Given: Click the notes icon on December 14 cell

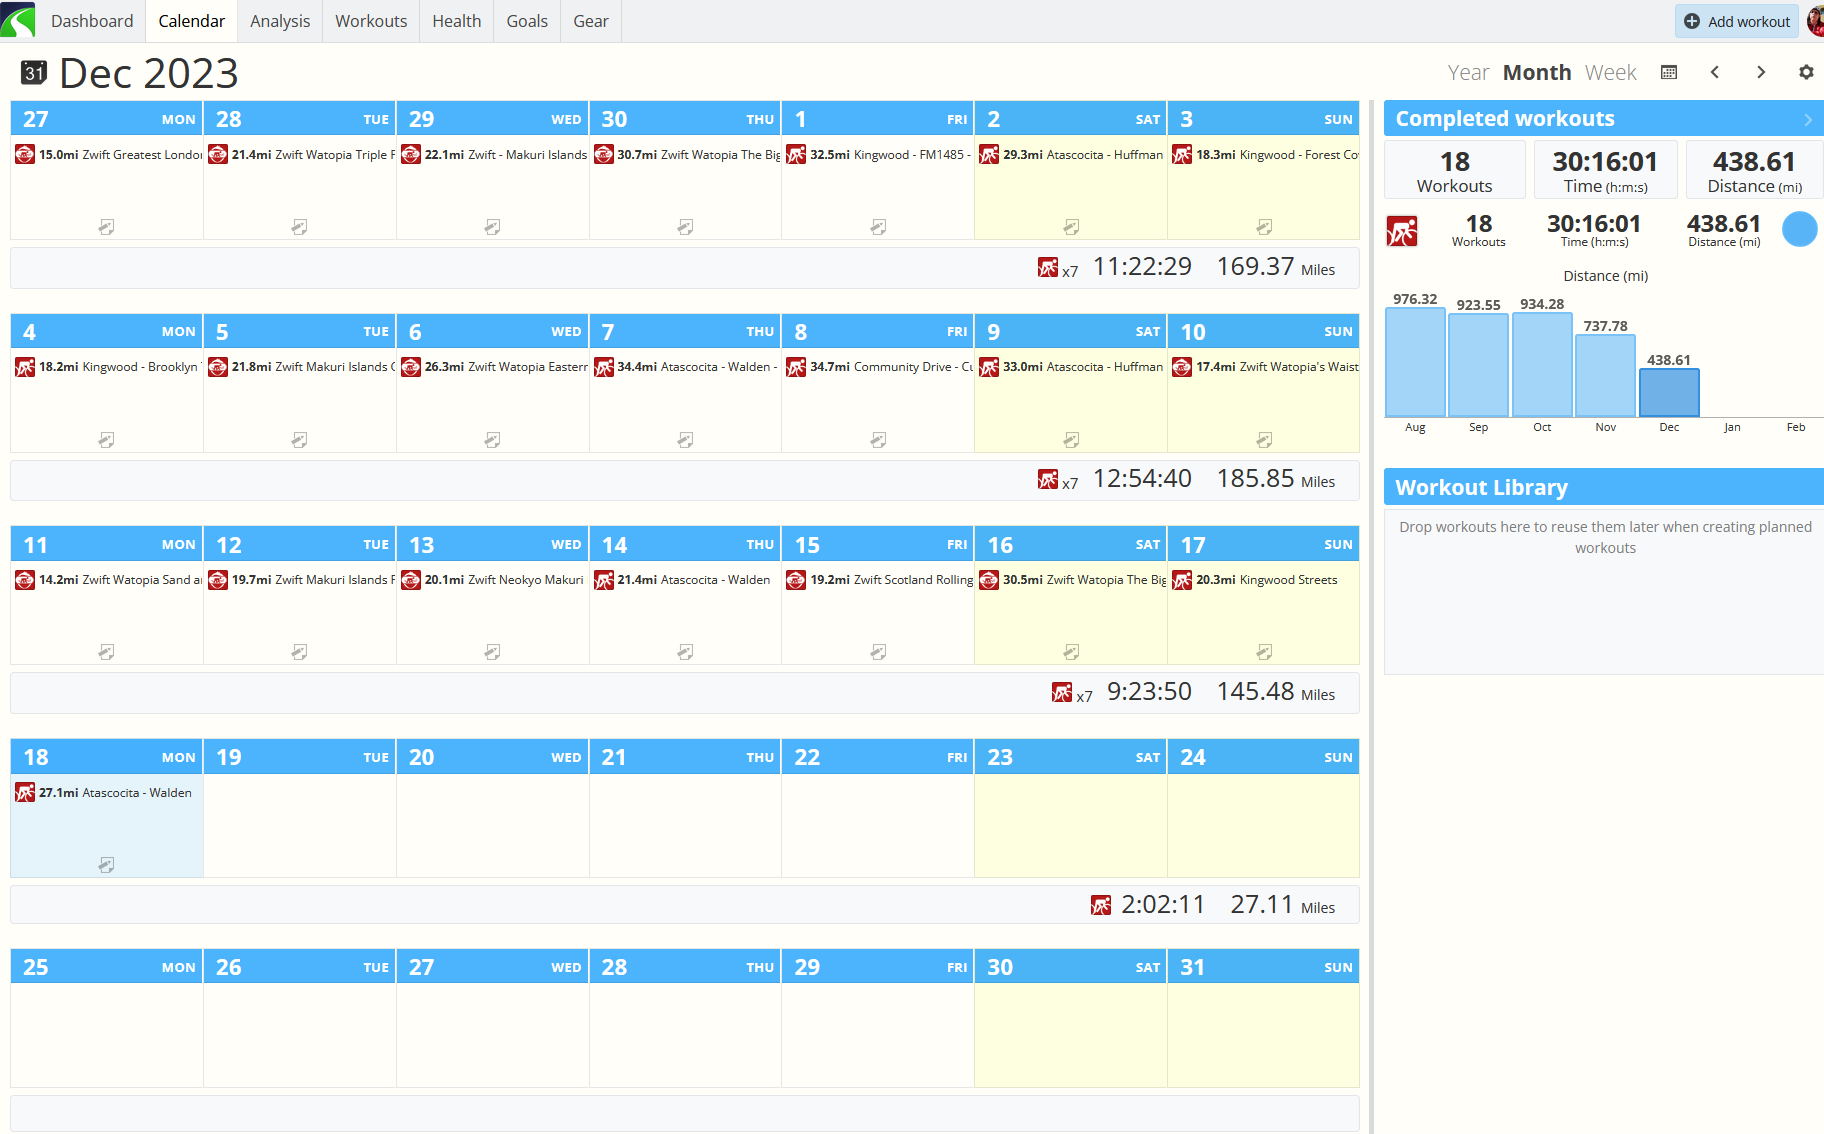Looking at the screenshot, I should (685, 652).
